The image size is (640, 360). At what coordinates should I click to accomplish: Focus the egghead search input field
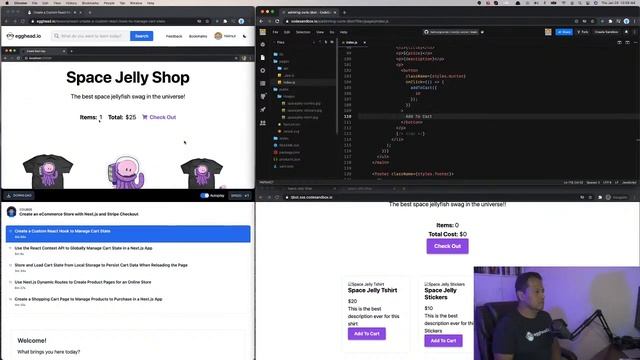tap(91, 36)
